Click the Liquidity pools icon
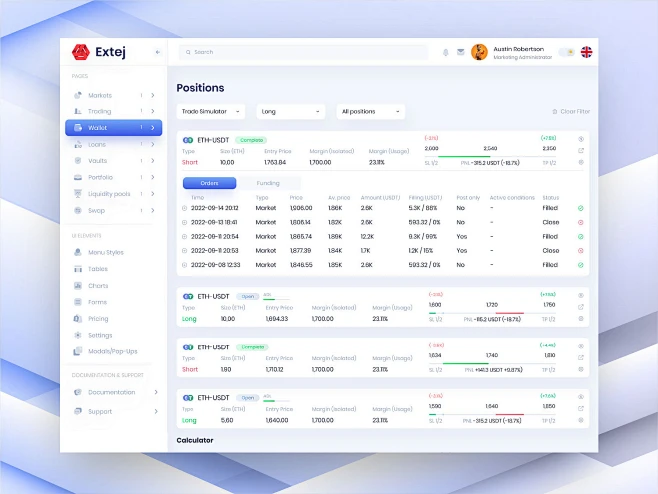 pyautogui.click(x=78, y=193)
